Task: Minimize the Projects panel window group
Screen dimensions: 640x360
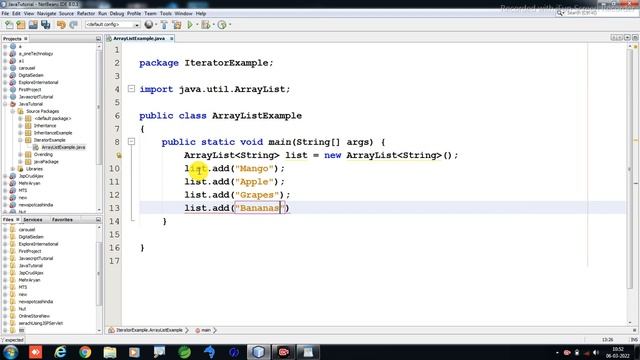Action: tap(98, 38)
